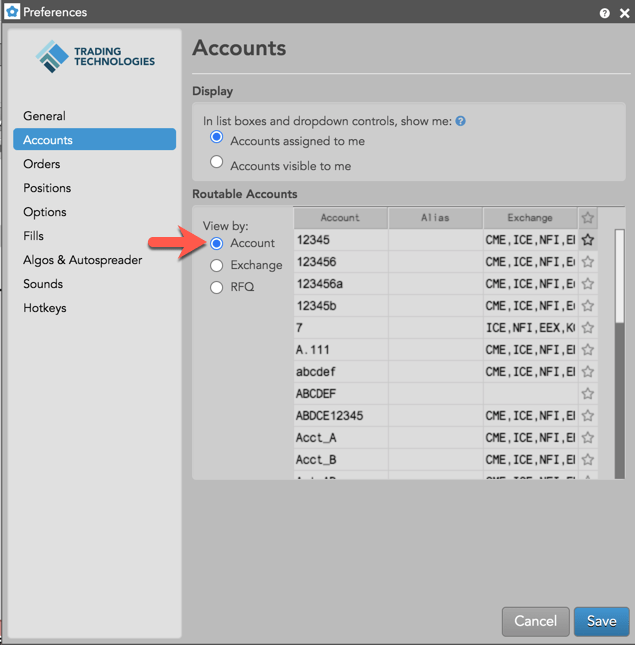Open the Fills preferences section
635x645 pixels.
click(x=95, y=236)
